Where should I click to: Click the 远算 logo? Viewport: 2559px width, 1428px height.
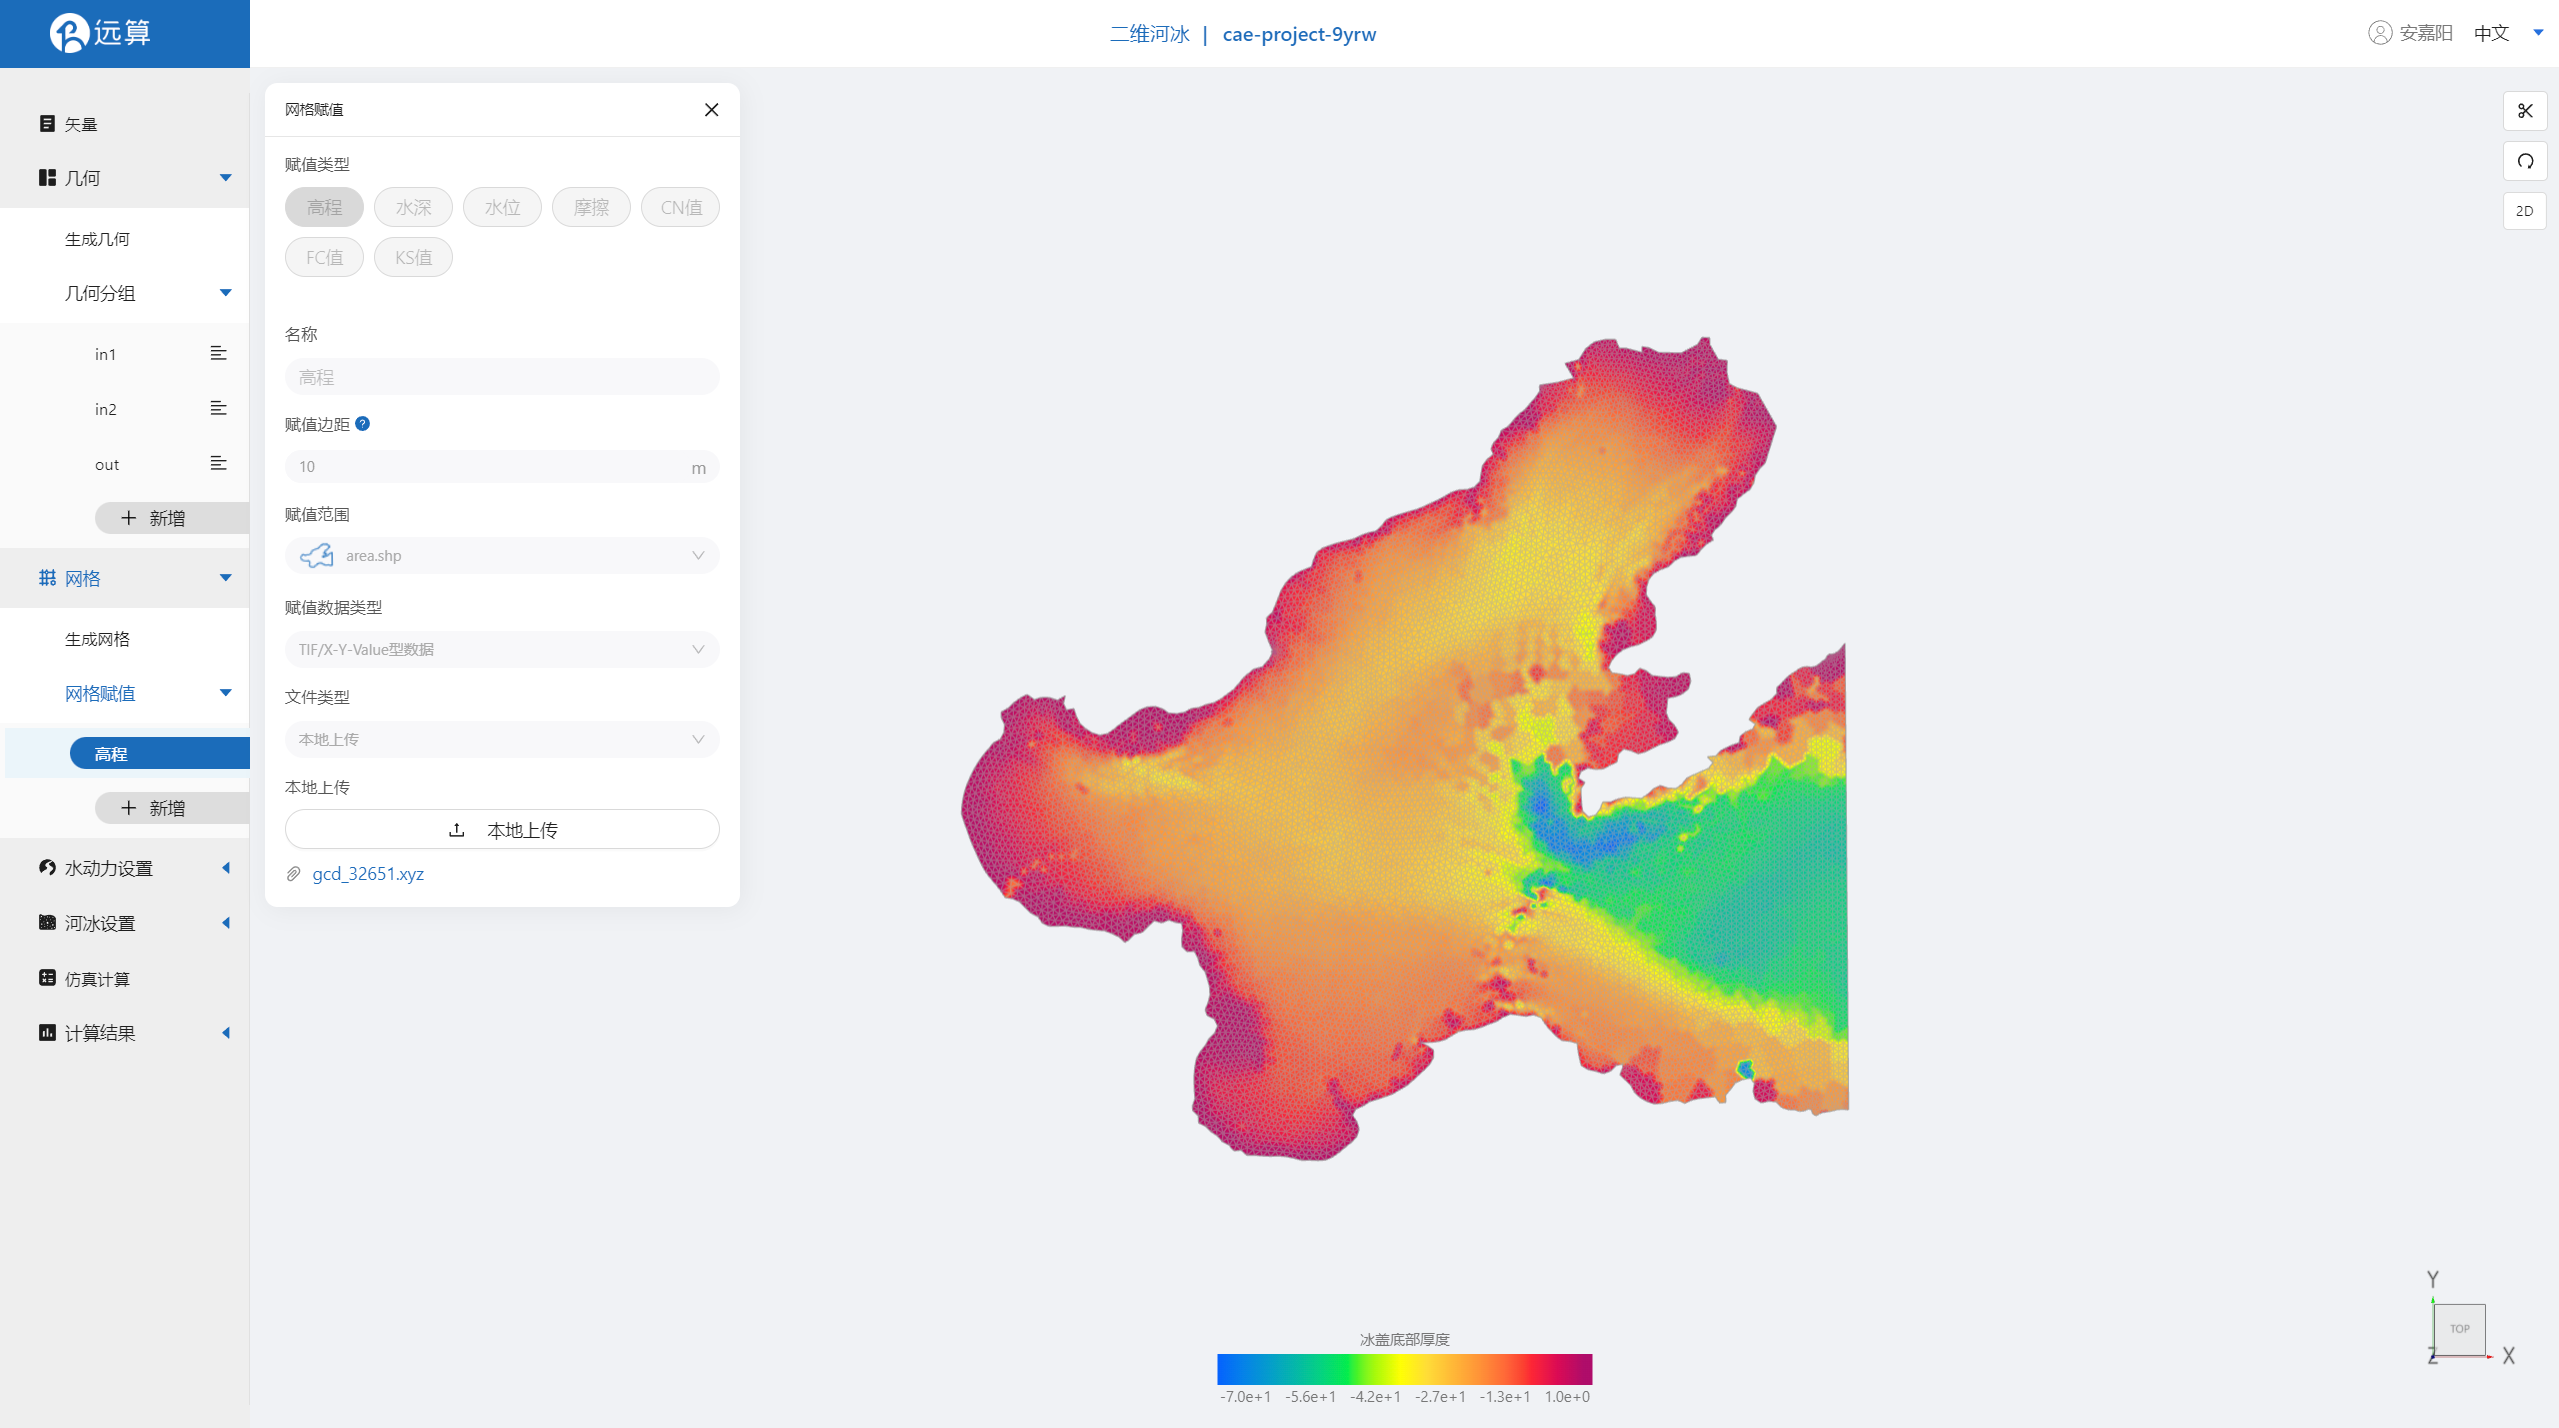100,33
